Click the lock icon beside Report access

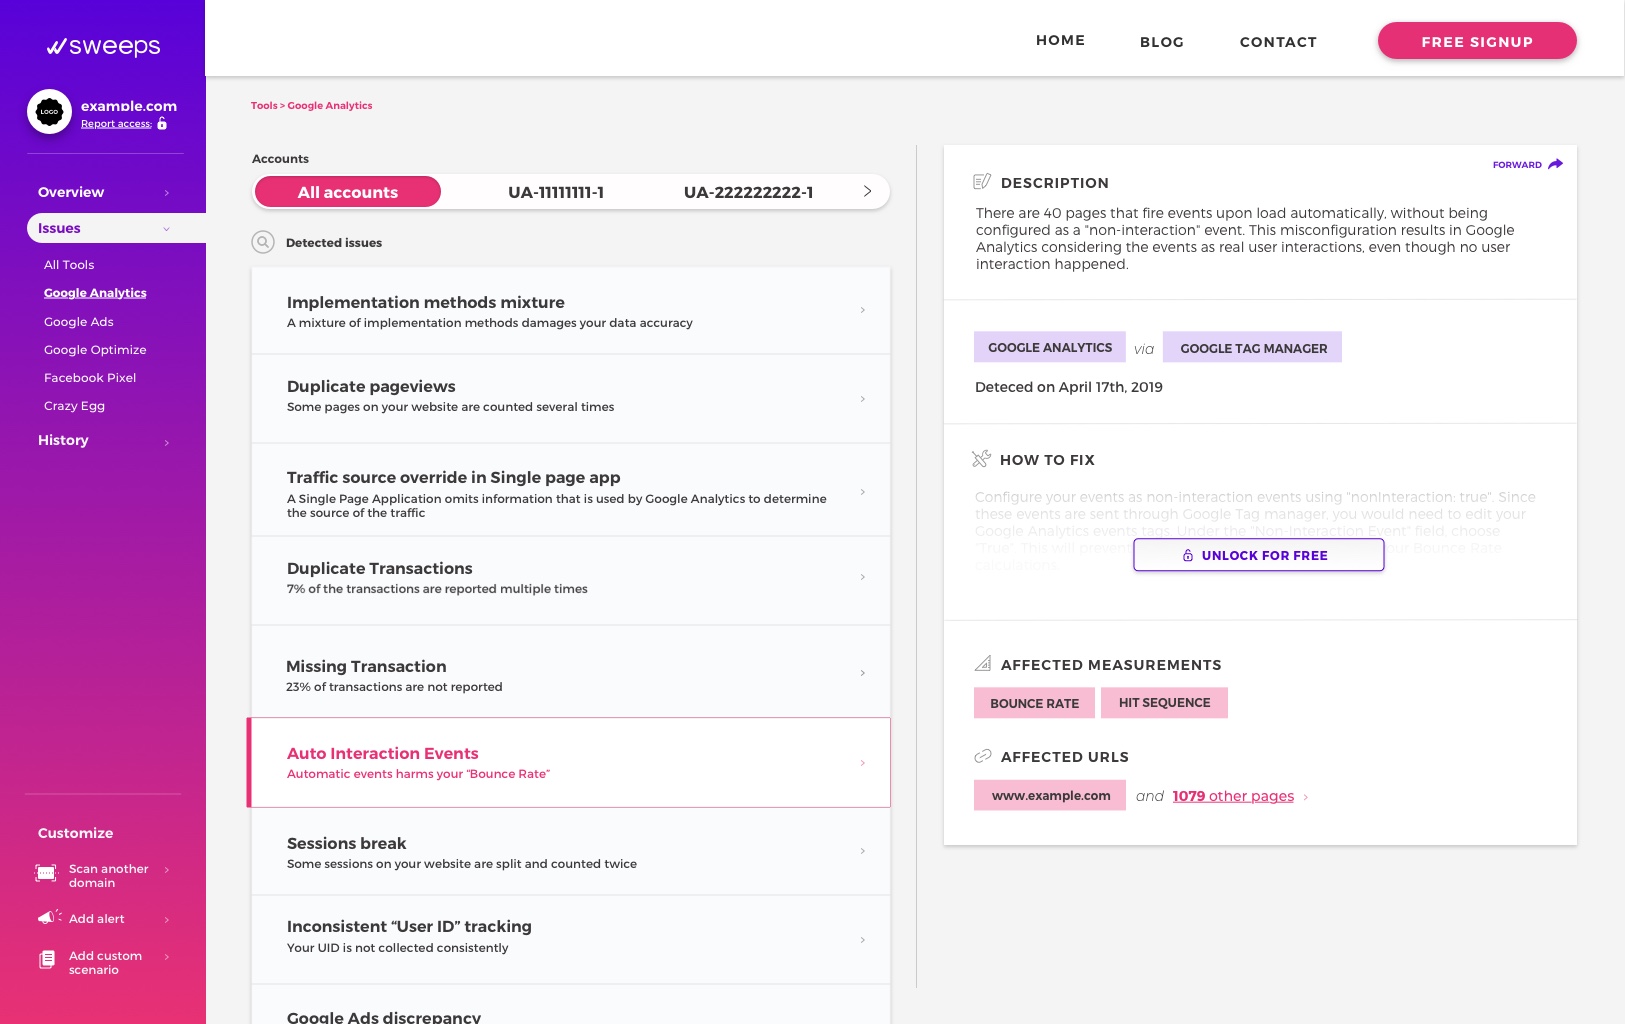coord(162,124)
